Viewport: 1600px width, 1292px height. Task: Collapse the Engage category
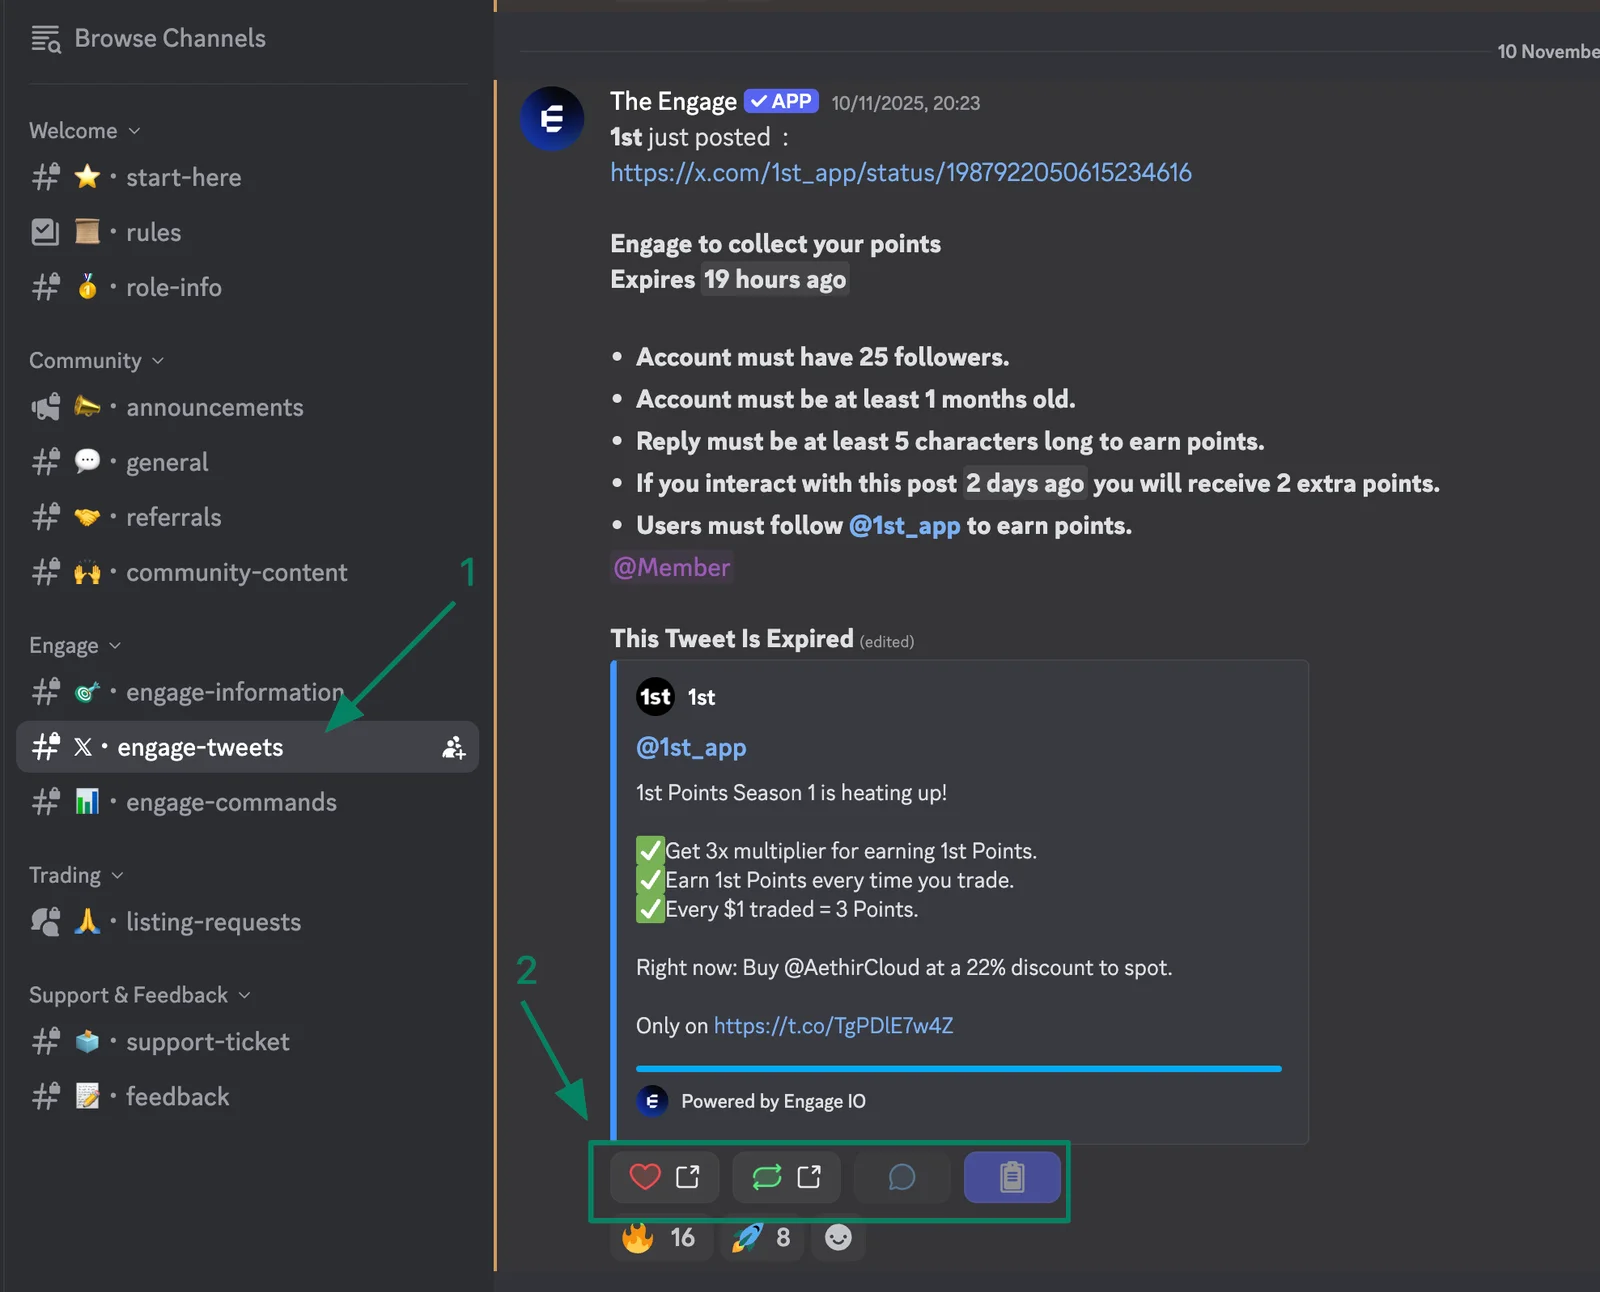coord(76,646)
